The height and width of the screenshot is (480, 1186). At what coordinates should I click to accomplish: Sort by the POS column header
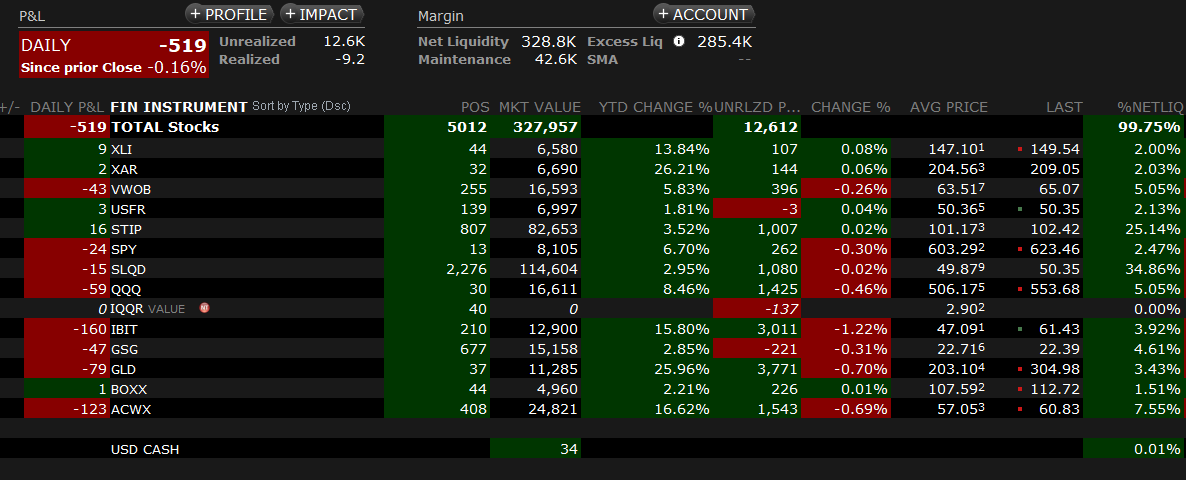pyautogui.click(x=474, y=107)
